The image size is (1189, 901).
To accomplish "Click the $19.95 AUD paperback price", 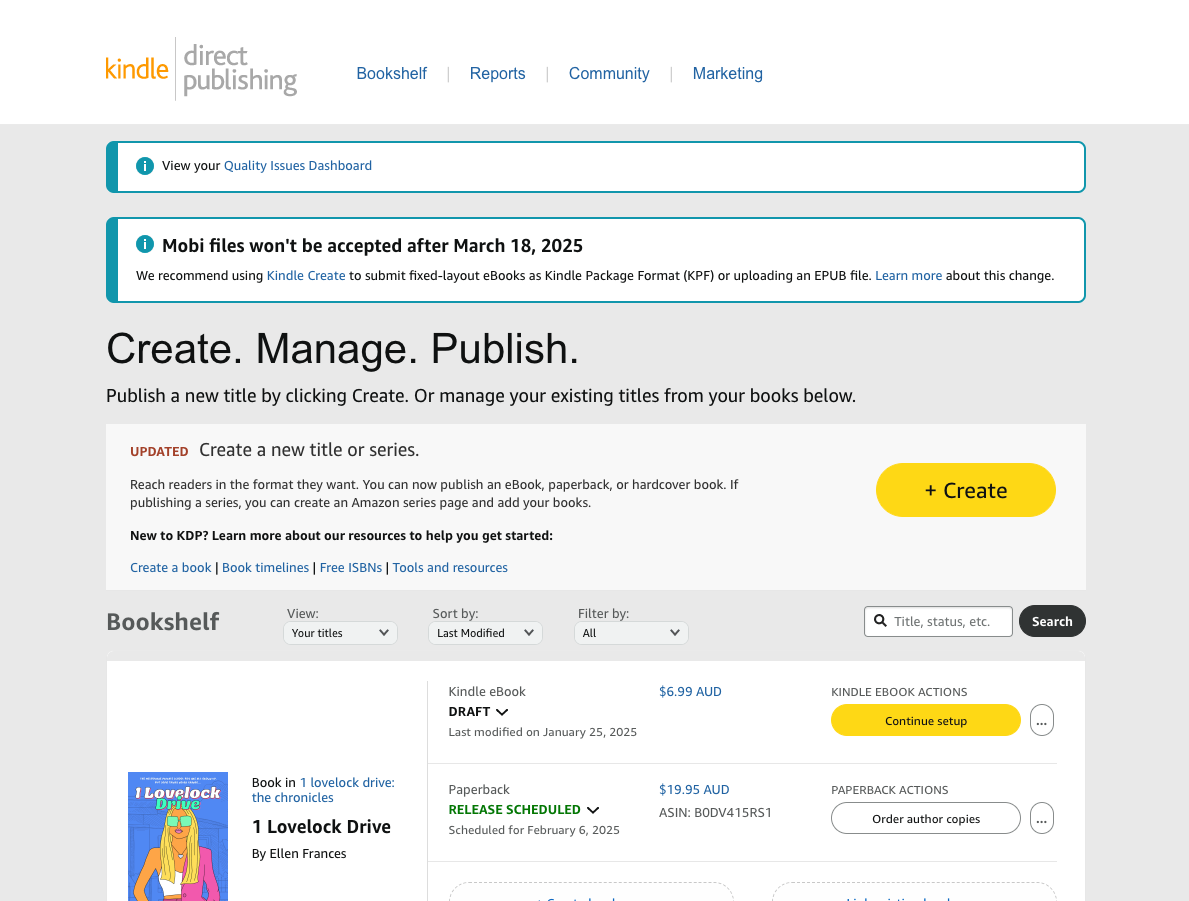I will pos(694,790).
